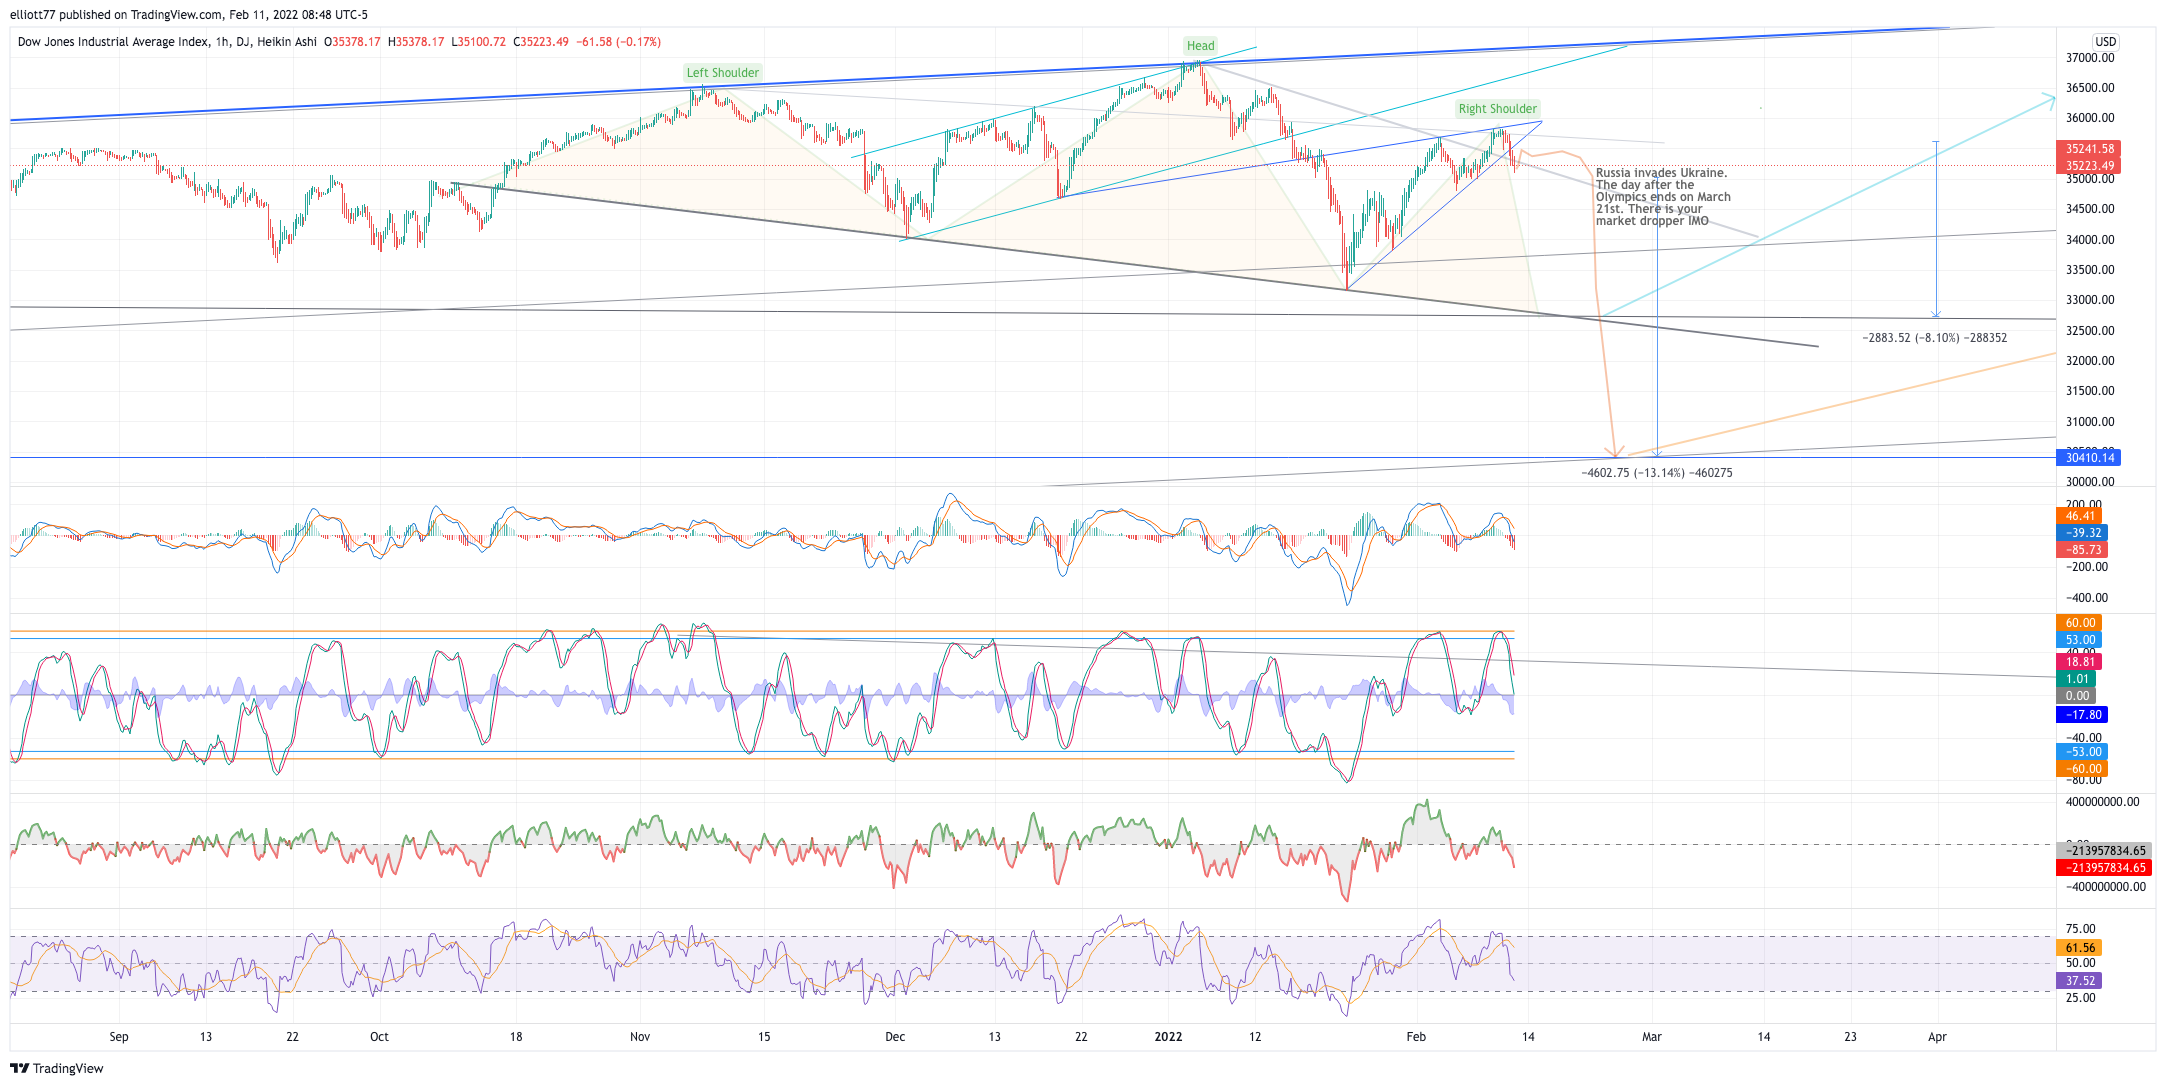Viewport: 2166px width, 1086px height.
Task: Click the 32000.00 price axis label
Action: point(2090,361)
